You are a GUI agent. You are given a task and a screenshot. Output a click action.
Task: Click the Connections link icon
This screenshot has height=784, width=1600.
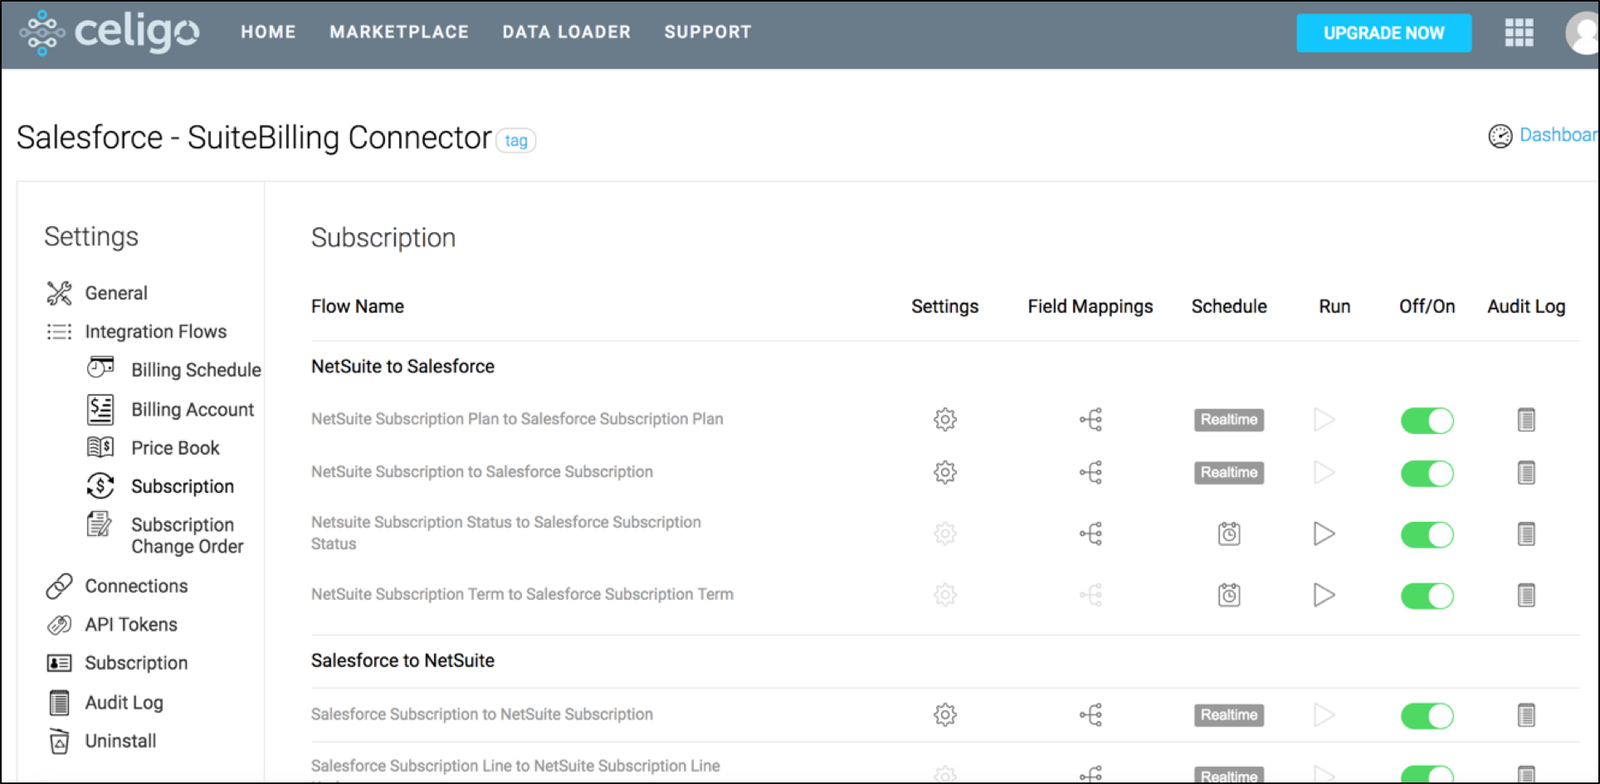coord(59,586)
